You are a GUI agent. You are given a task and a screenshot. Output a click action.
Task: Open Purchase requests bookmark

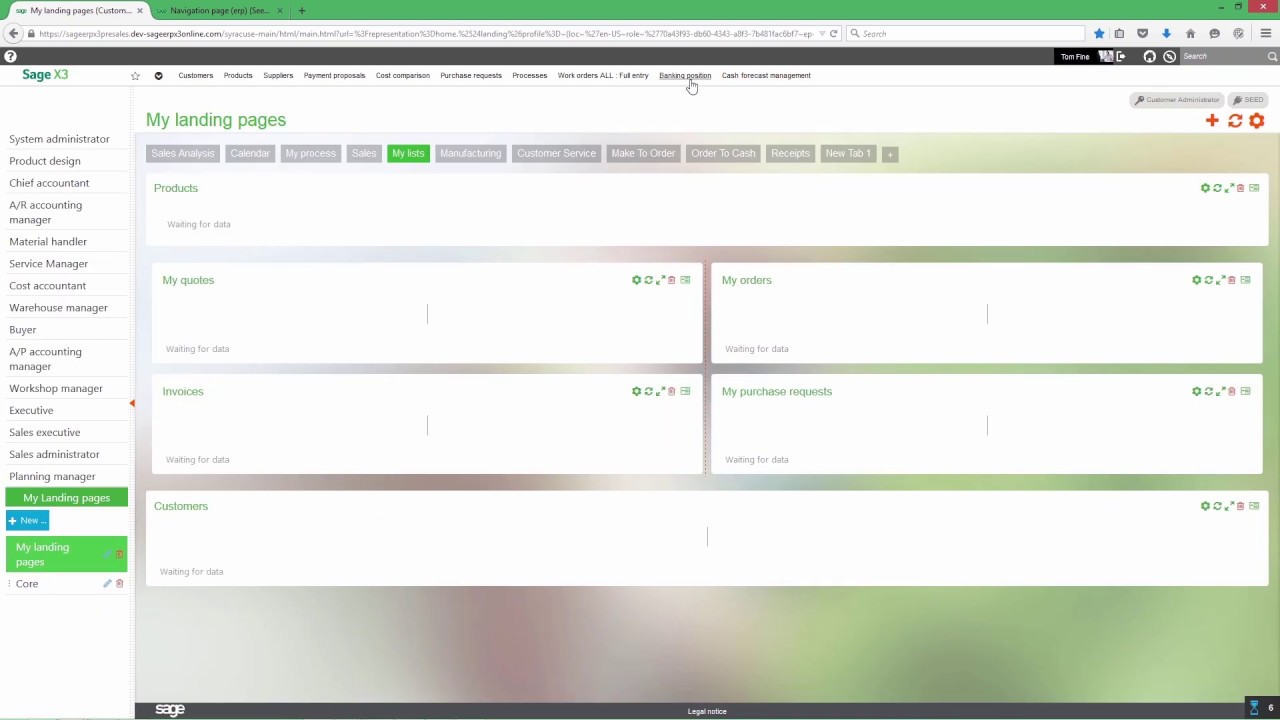[x=471, y=76]
